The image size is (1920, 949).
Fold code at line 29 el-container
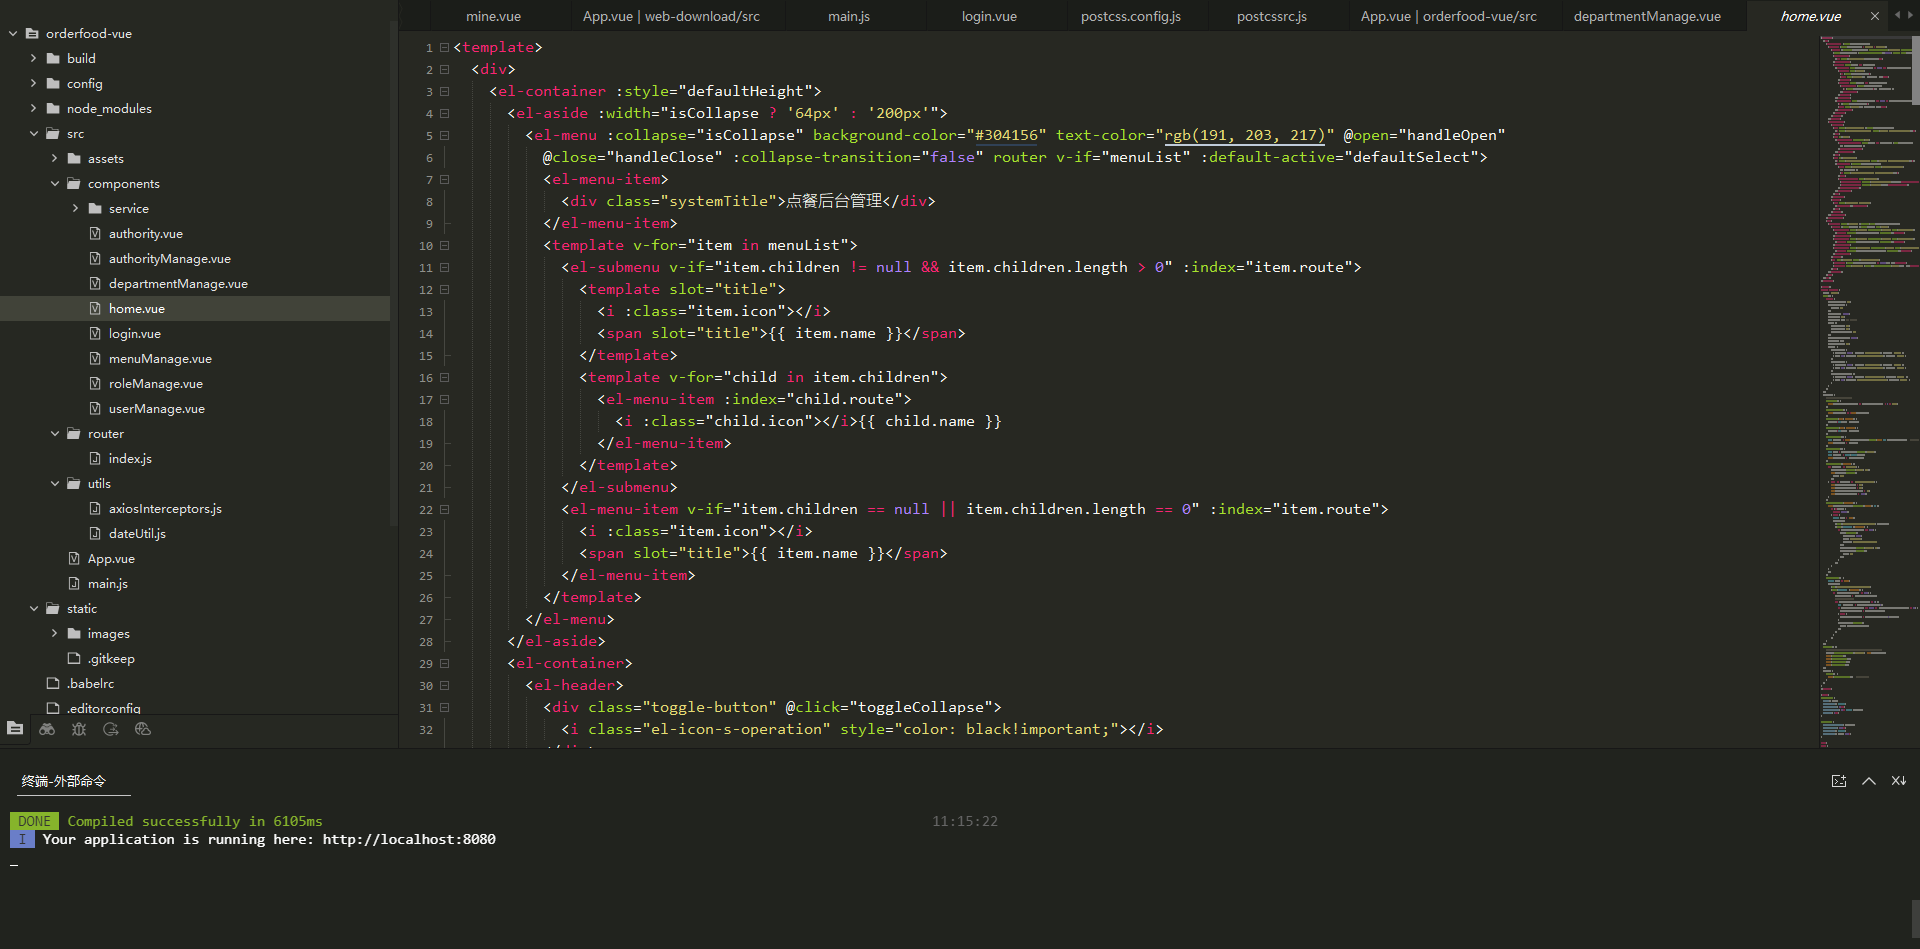click(x=444, y=664)
